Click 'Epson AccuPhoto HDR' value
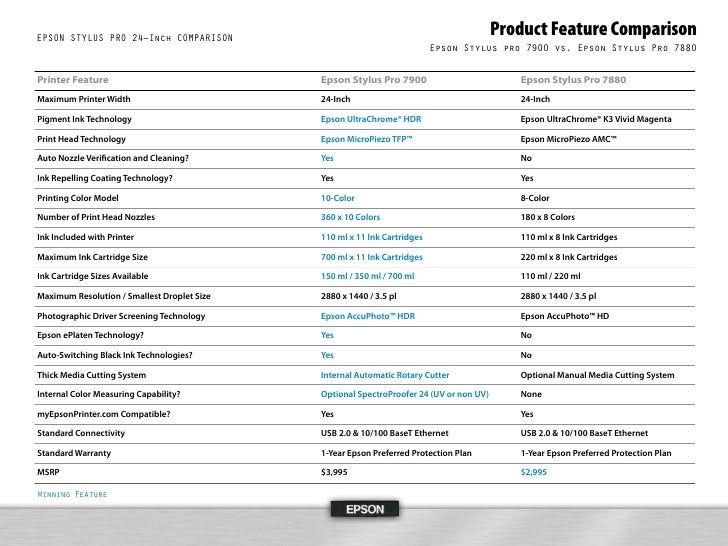This screenshot has width=728, height=546. point(368,316)
